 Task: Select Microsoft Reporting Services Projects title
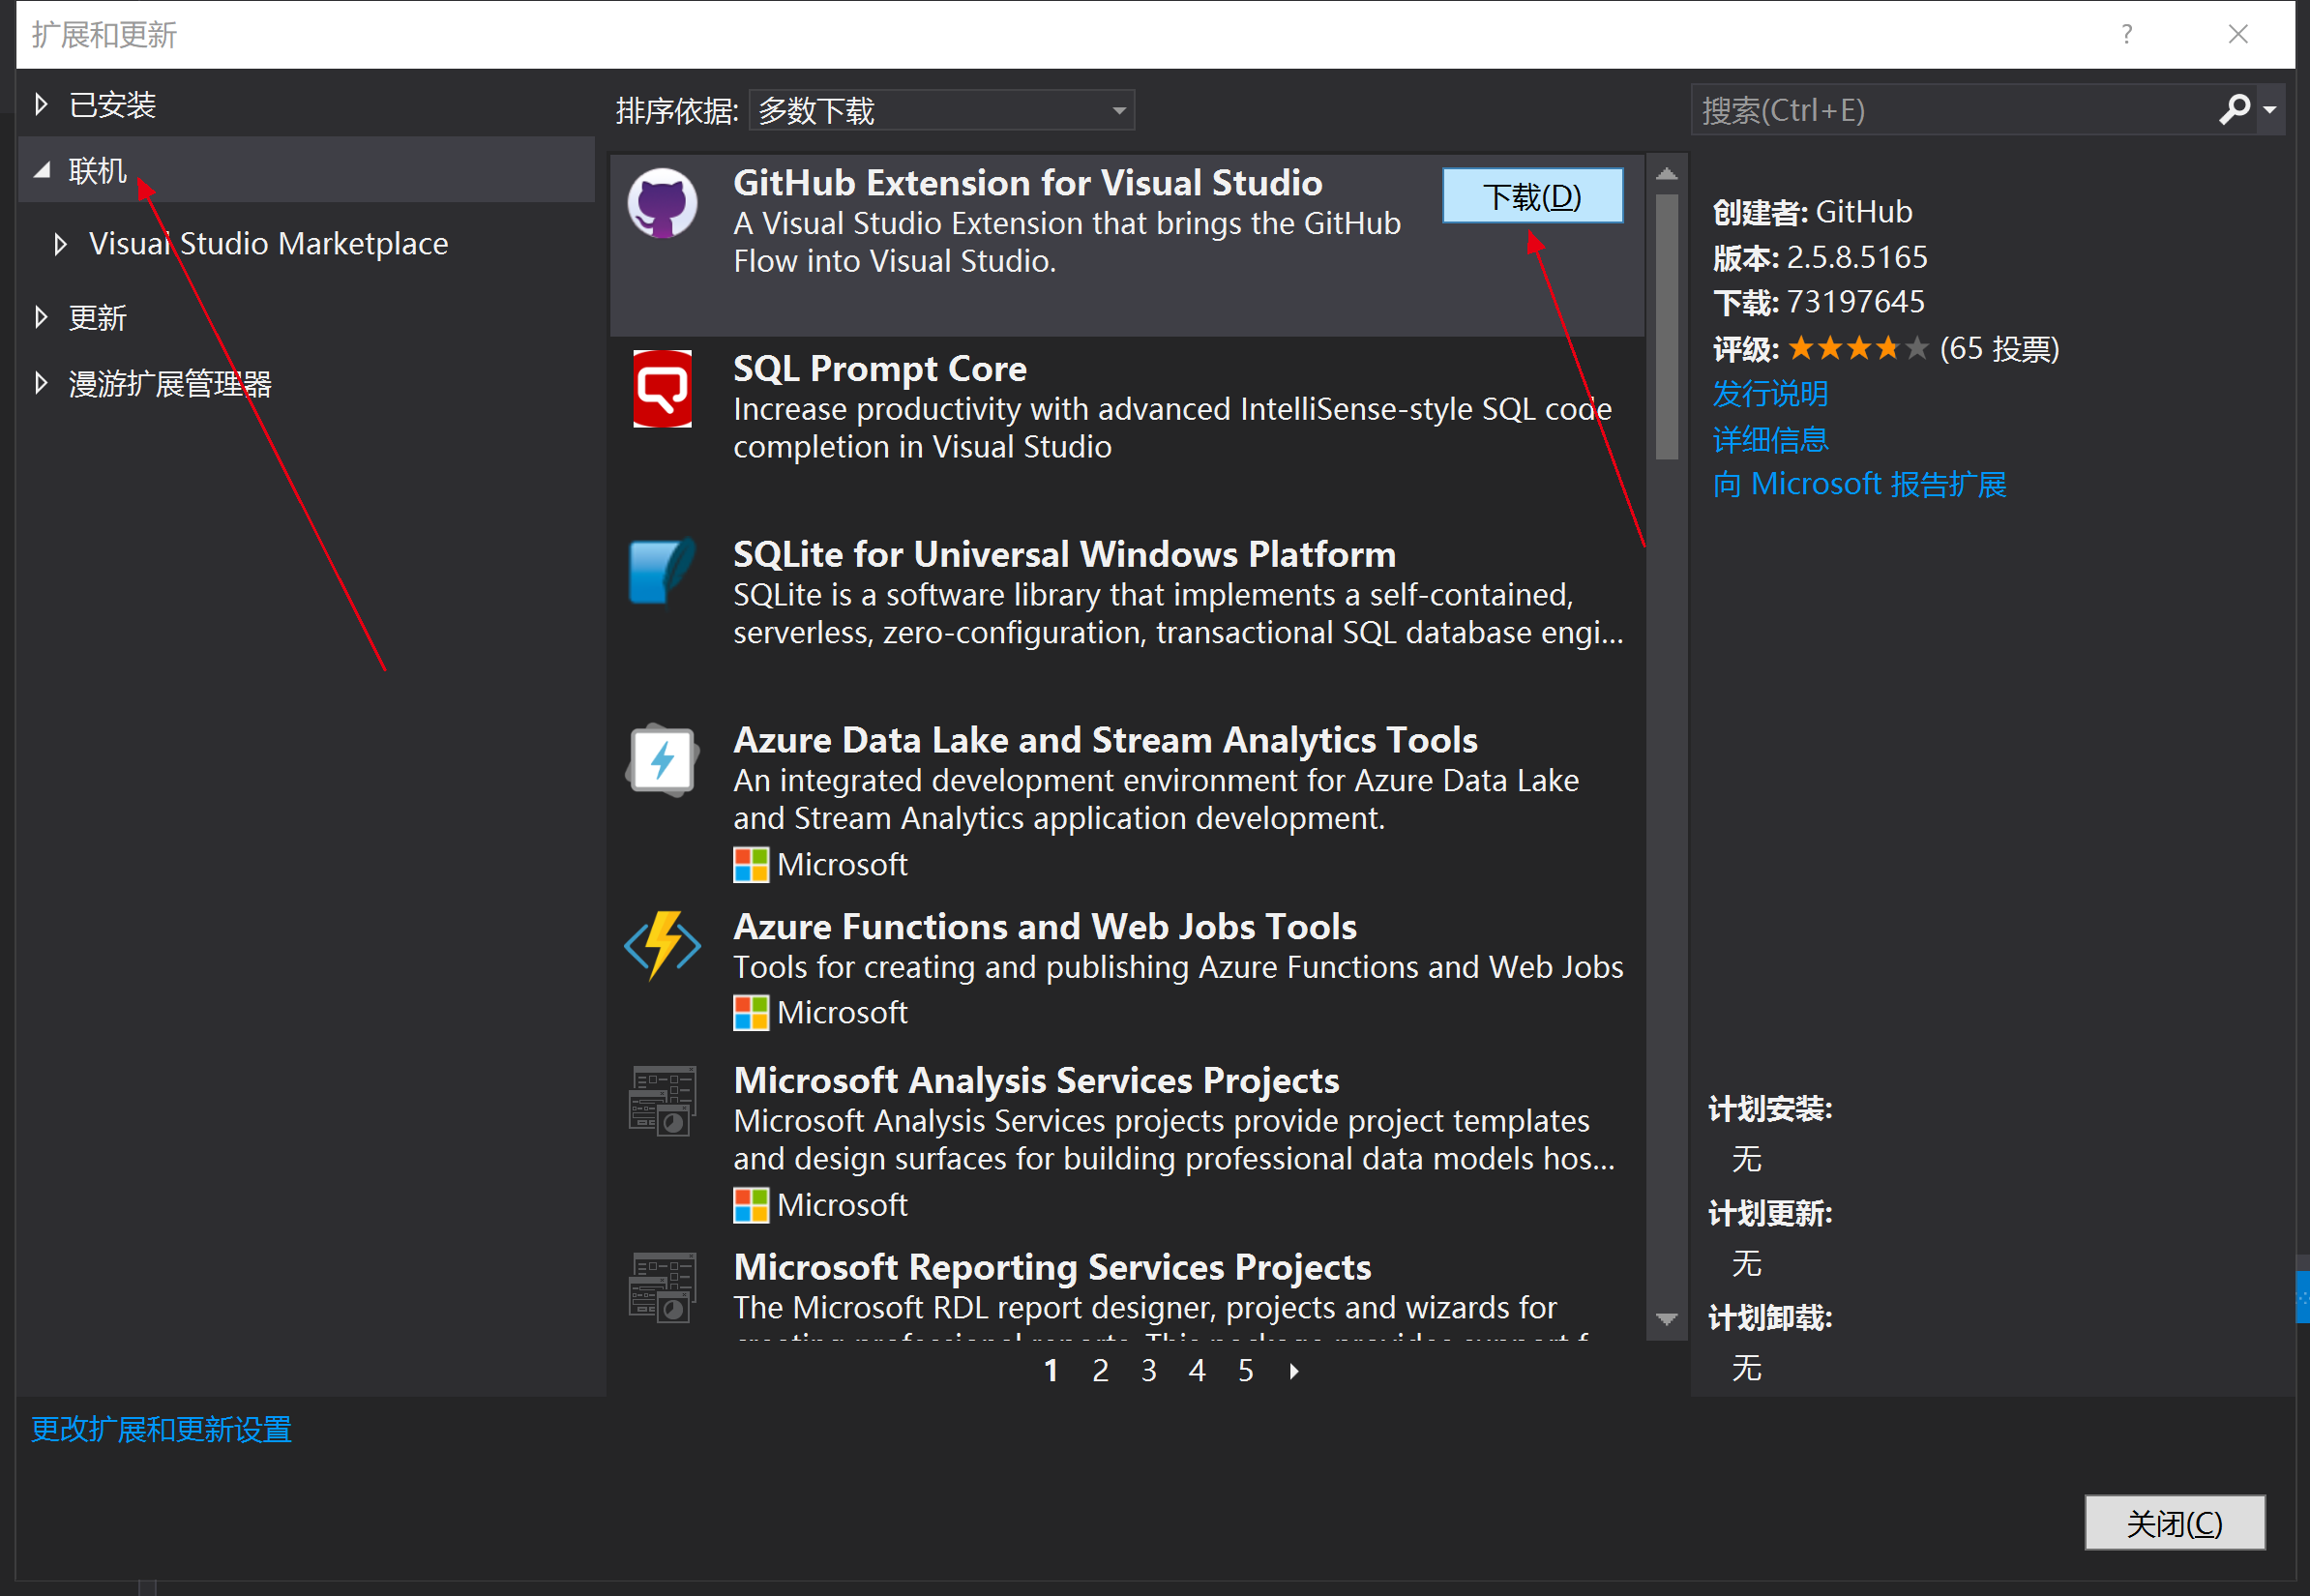[1052, 1268]
